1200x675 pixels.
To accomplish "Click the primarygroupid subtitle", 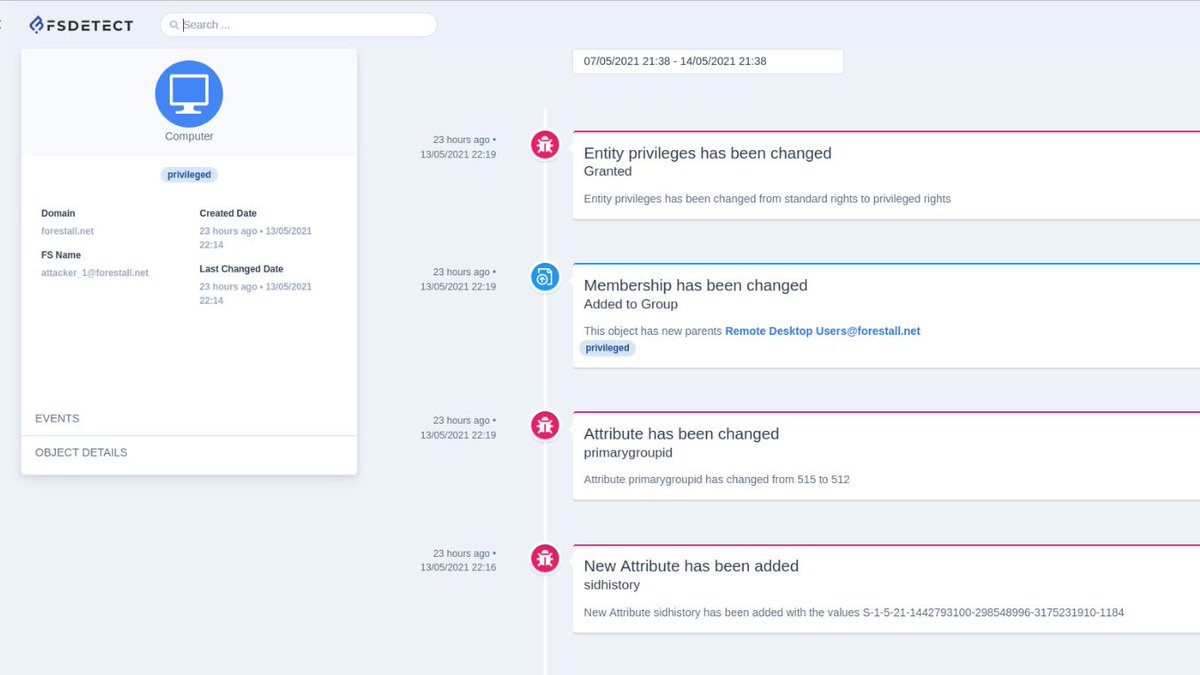I will 628,453.
